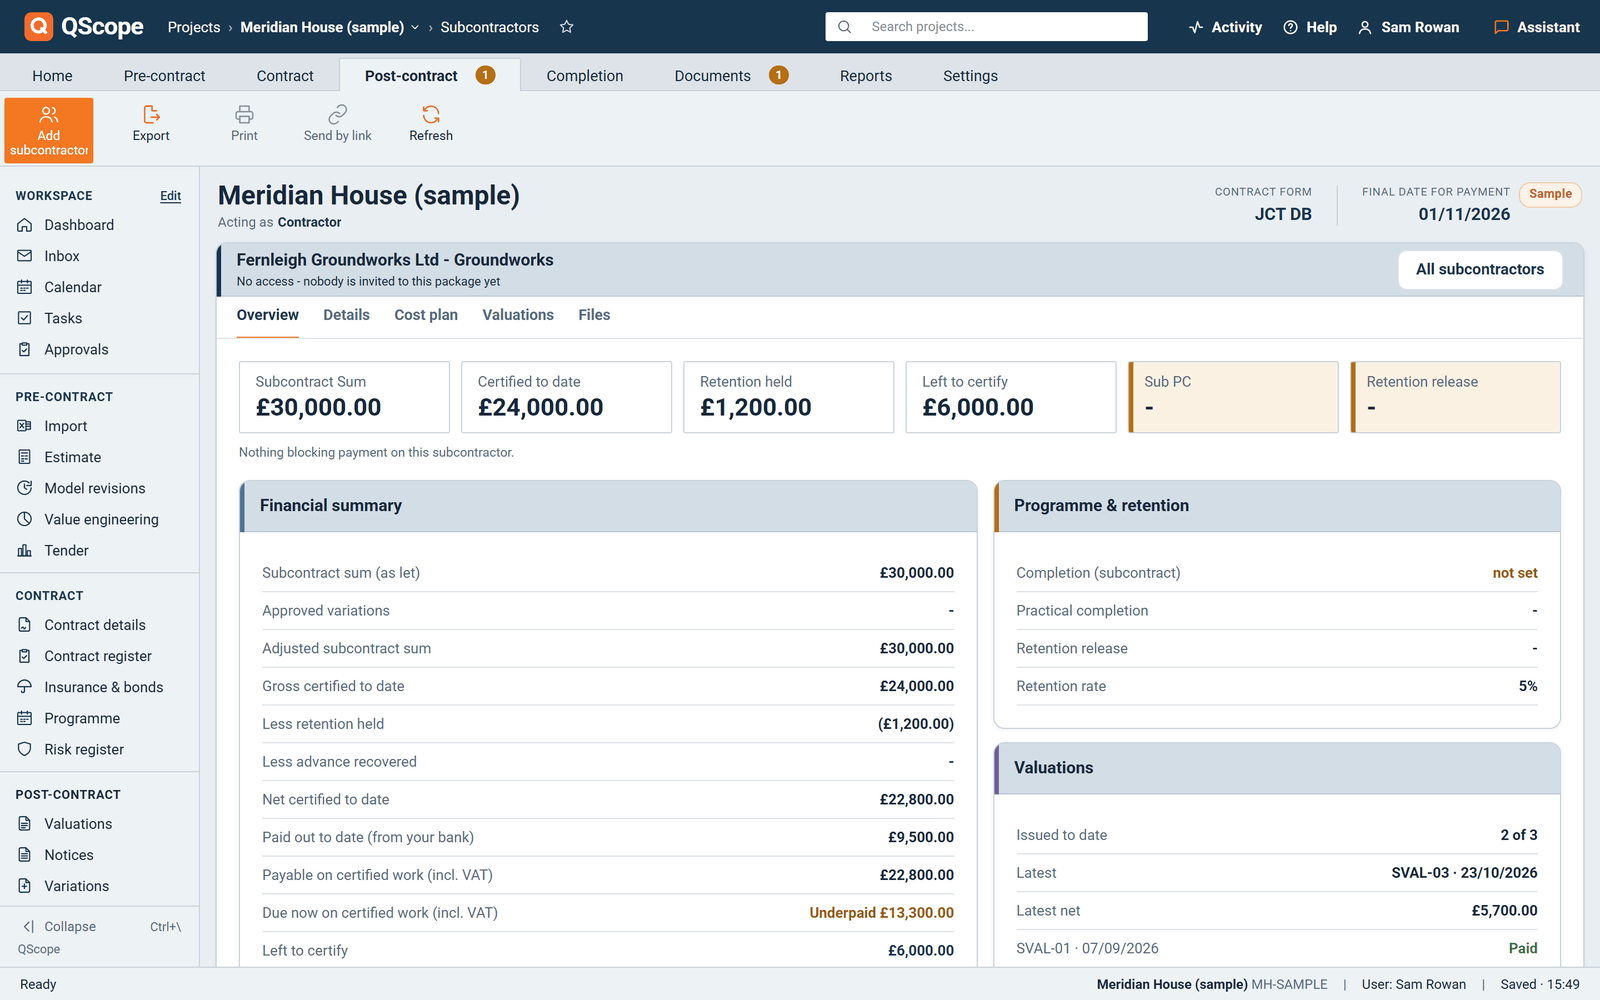Expand the Meridian House project dropdown
The image size is (1600, 1000).
click(415, 27)
